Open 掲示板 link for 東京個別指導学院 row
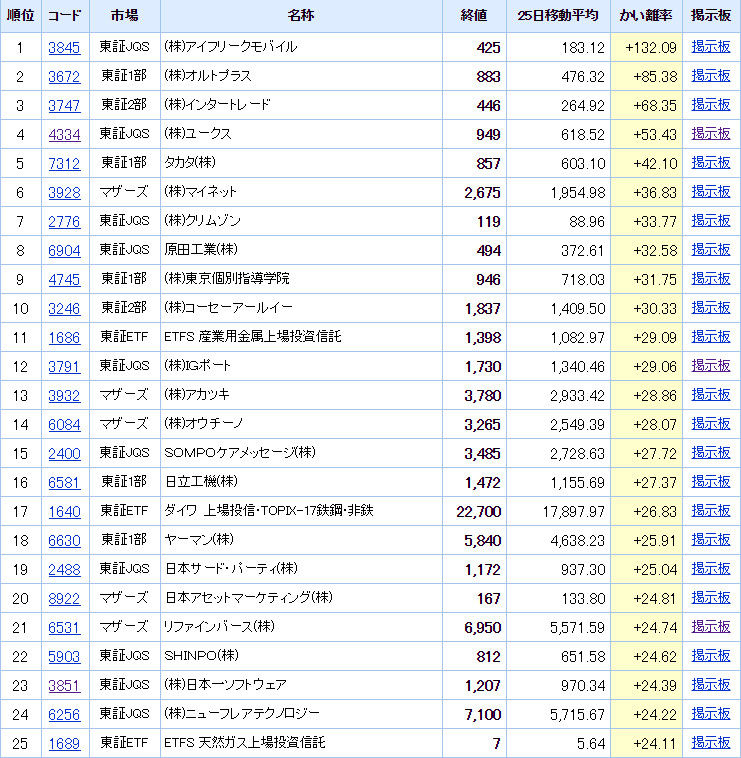741x758 pixels. coord(711,279)
